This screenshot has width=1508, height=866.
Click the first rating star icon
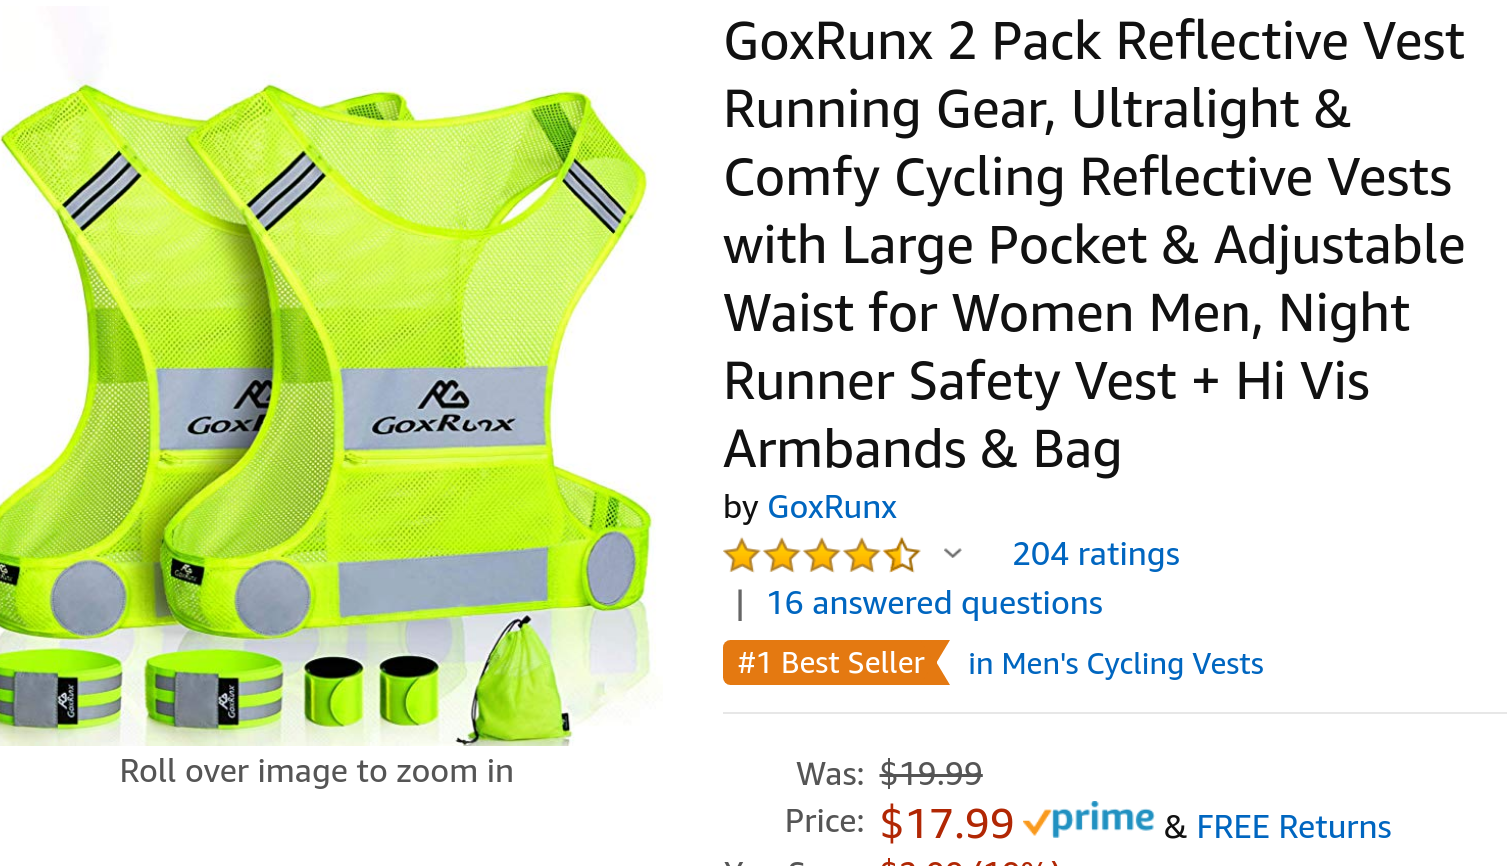click(742, 554)
